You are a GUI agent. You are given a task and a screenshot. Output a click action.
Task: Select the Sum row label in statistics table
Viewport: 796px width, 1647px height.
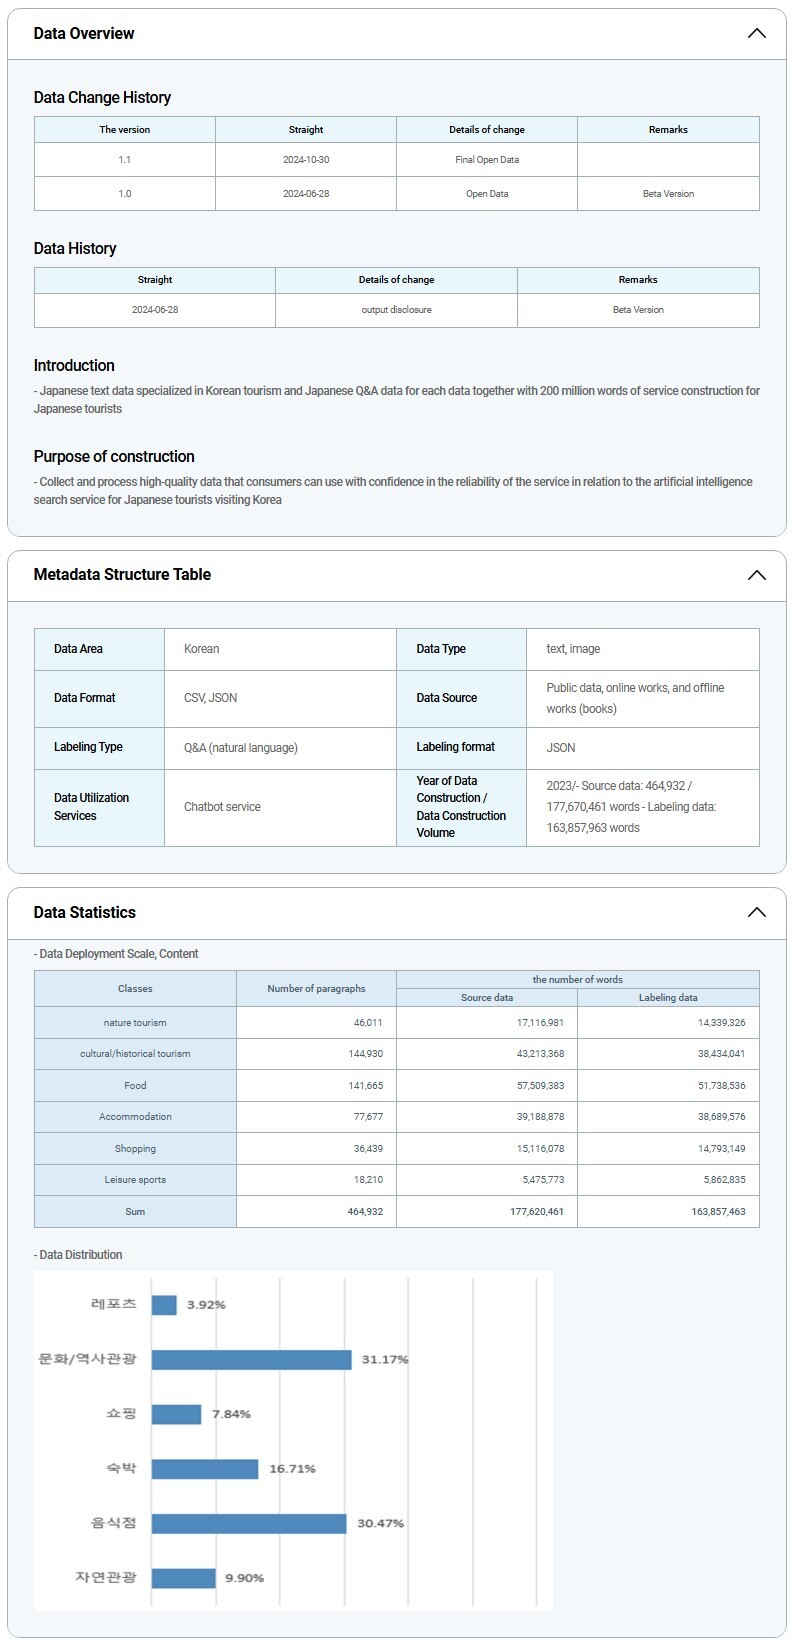pos(135,1212)
